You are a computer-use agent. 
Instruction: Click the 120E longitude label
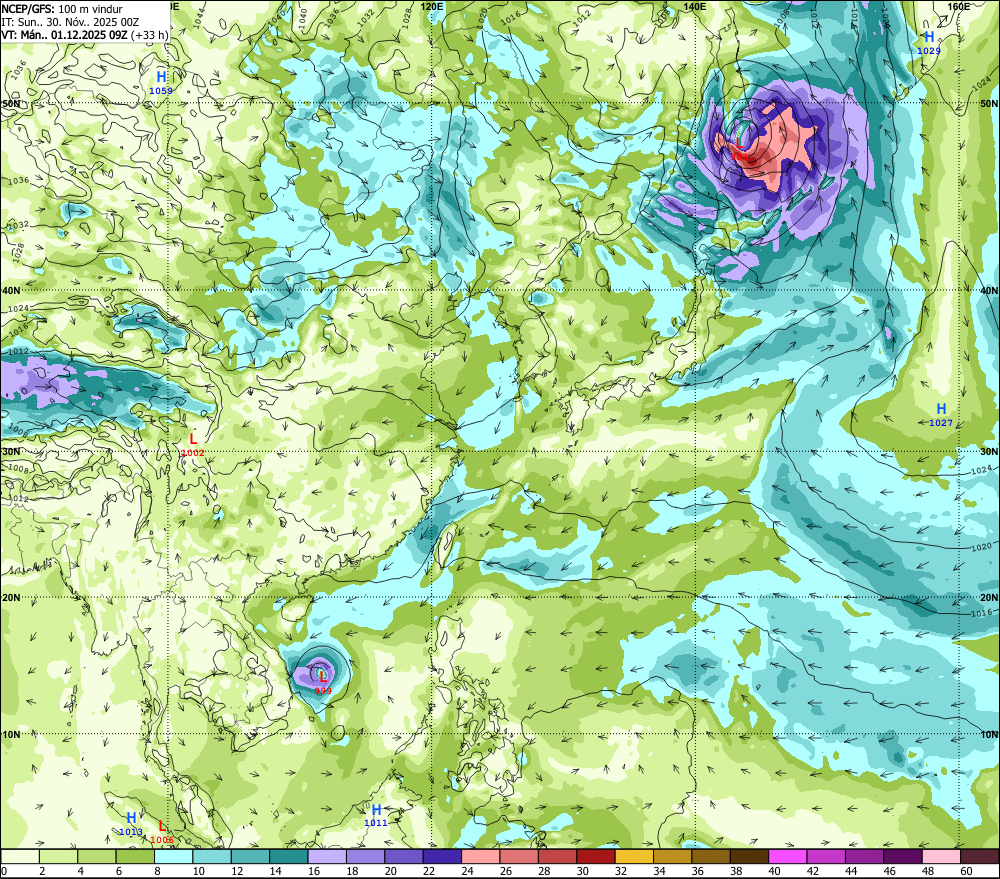(x=432, y=6)
